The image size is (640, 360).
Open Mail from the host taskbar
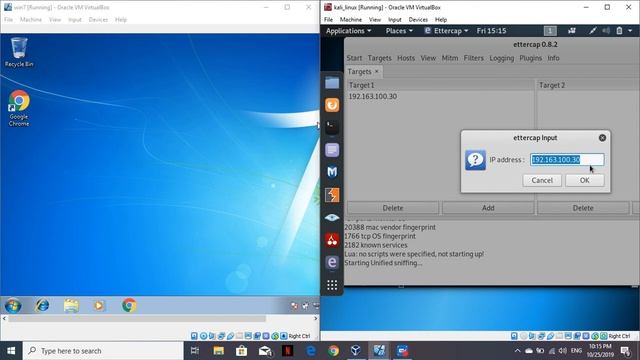click(264, 351)
